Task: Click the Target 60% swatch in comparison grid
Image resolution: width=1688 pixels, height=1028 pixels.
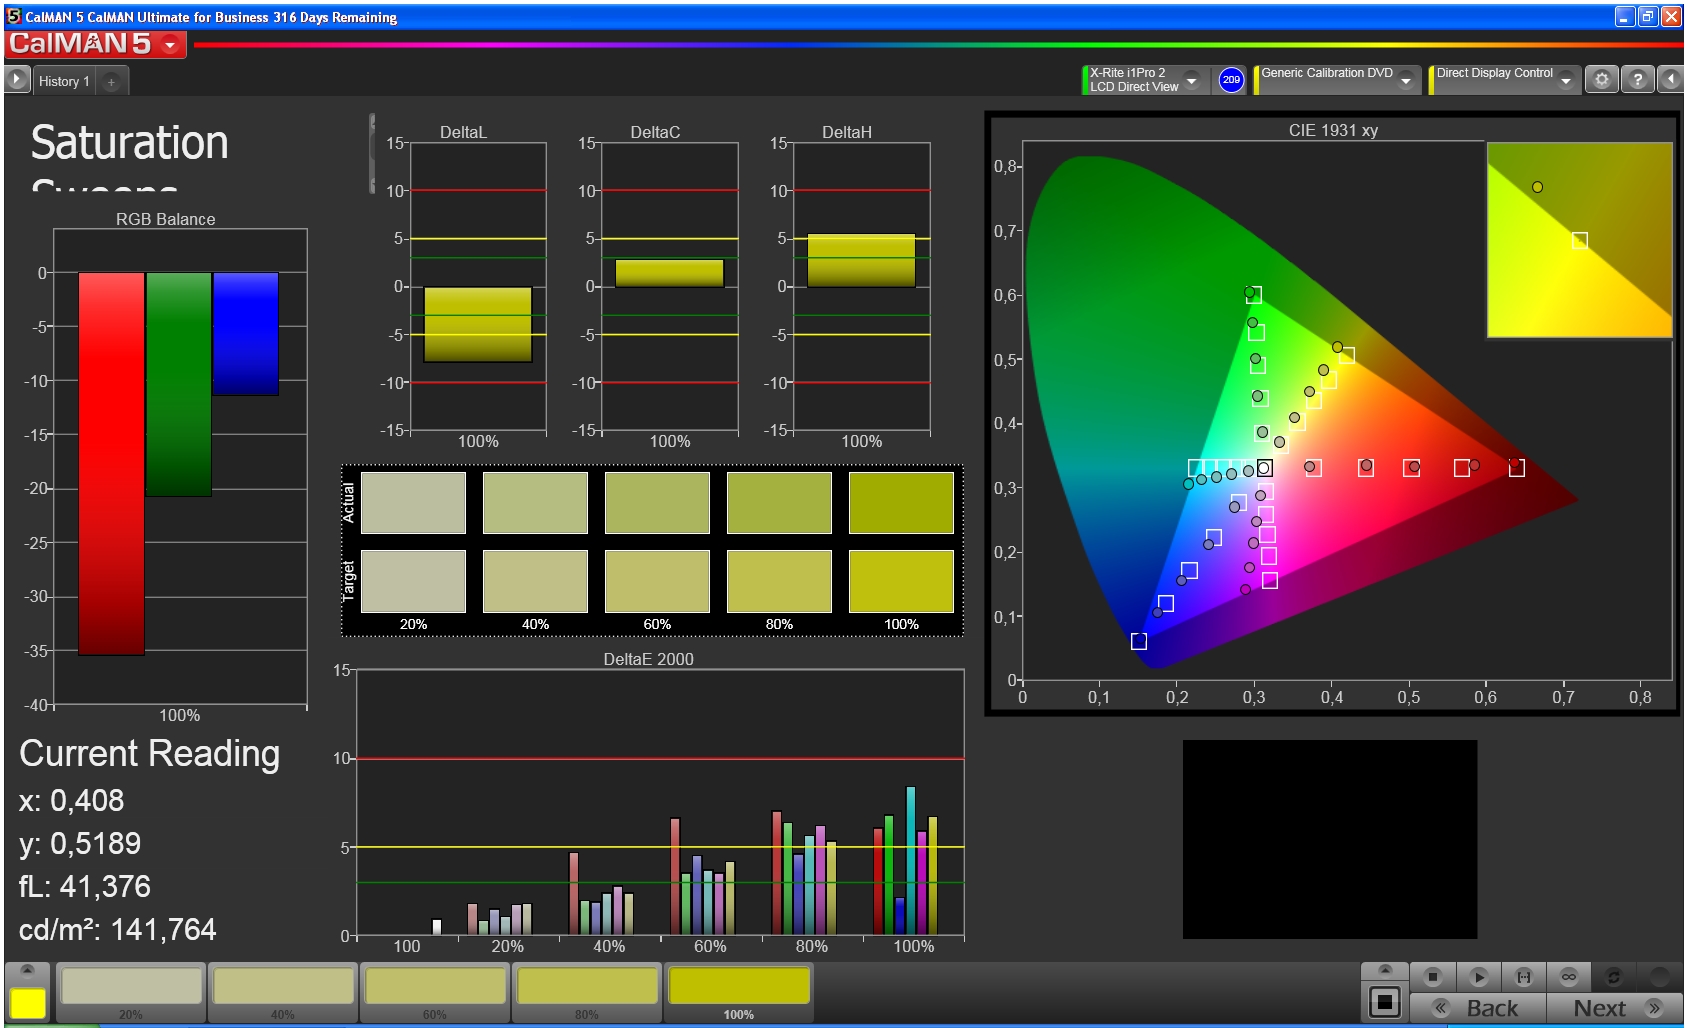Action: pyautogui.click(x=657, y=581)
